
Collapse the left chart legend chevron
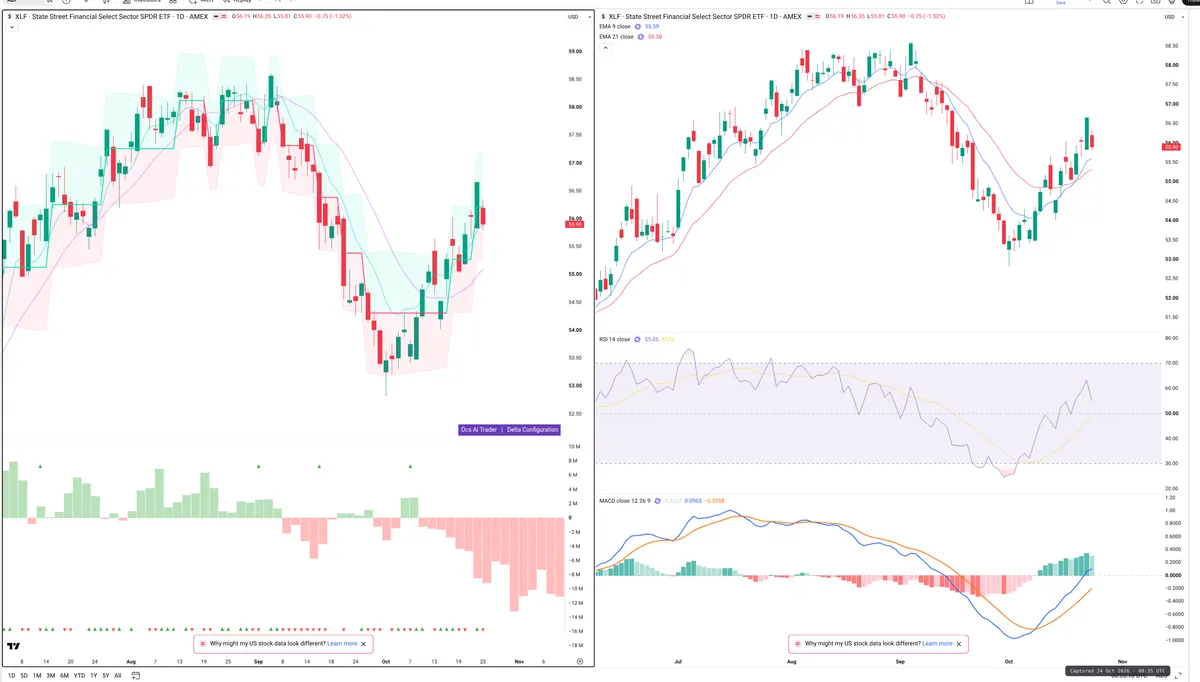pyautogui.click(x=11, y=27)
